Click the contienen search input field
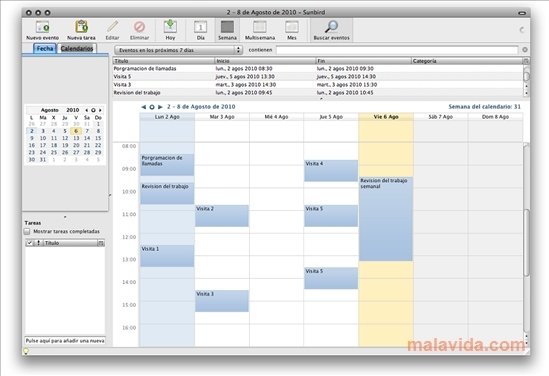The height and width of the screenshot is (376, 549). click(x=397, y=50)
